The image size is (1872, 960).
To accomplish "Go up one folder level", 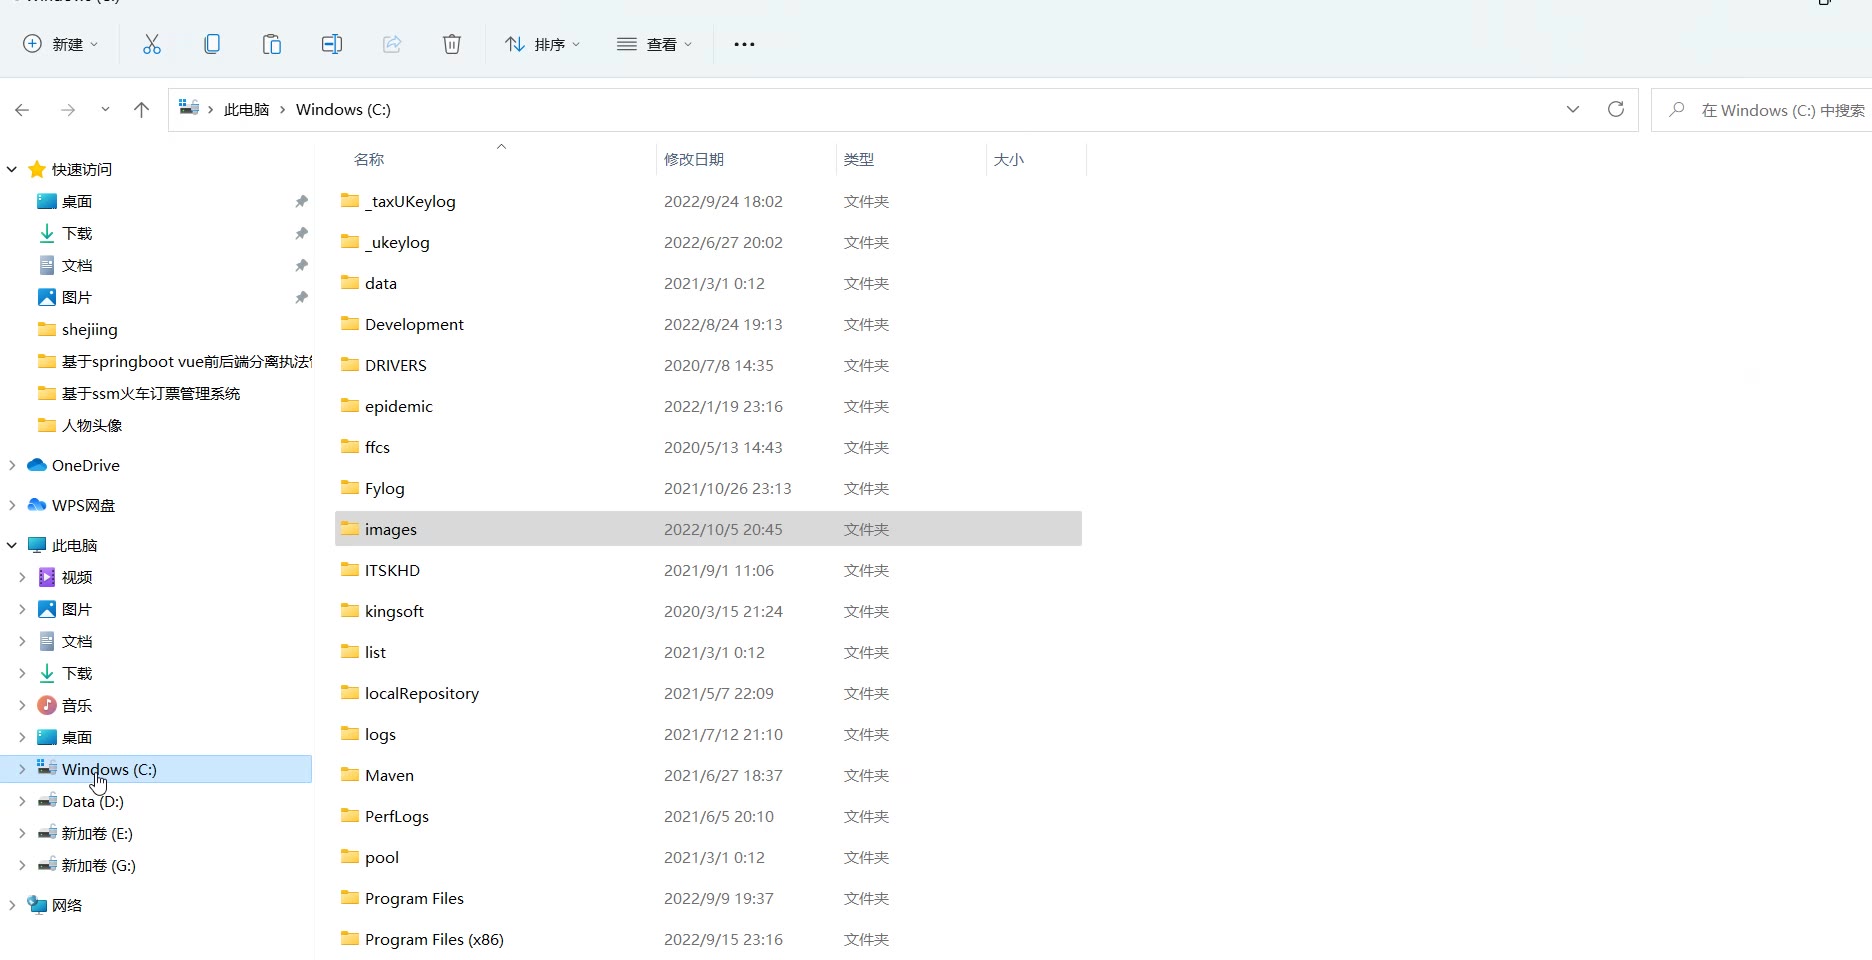I will tap(141, 110).
